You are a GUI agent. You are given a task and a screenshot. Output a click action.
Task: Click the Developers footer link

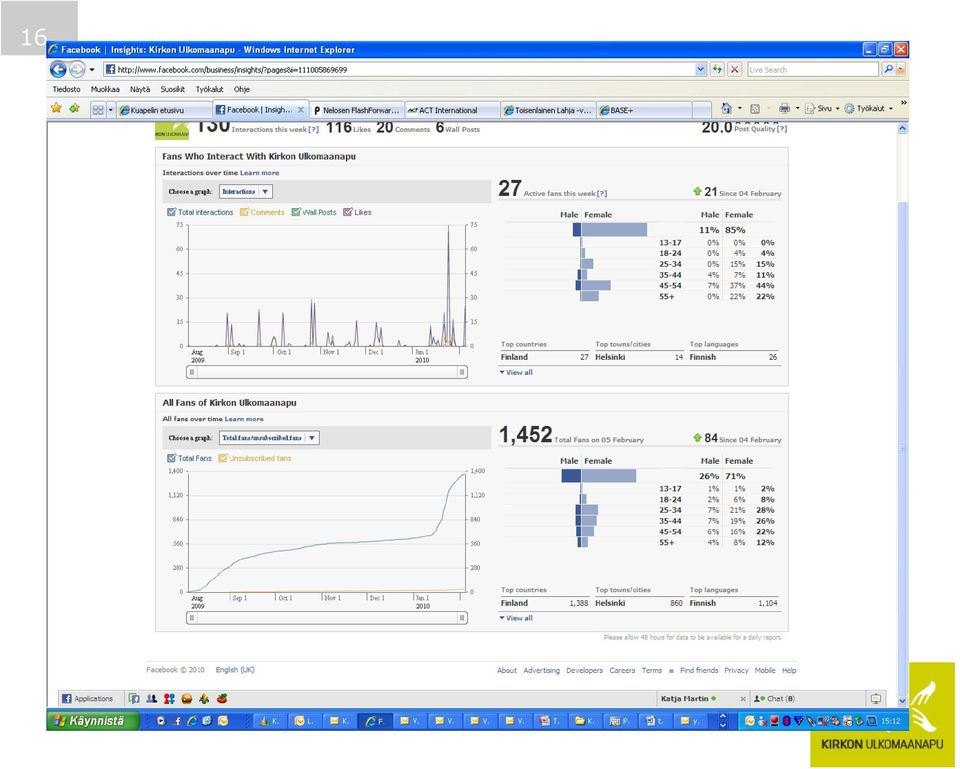click(x=585, y=671)
